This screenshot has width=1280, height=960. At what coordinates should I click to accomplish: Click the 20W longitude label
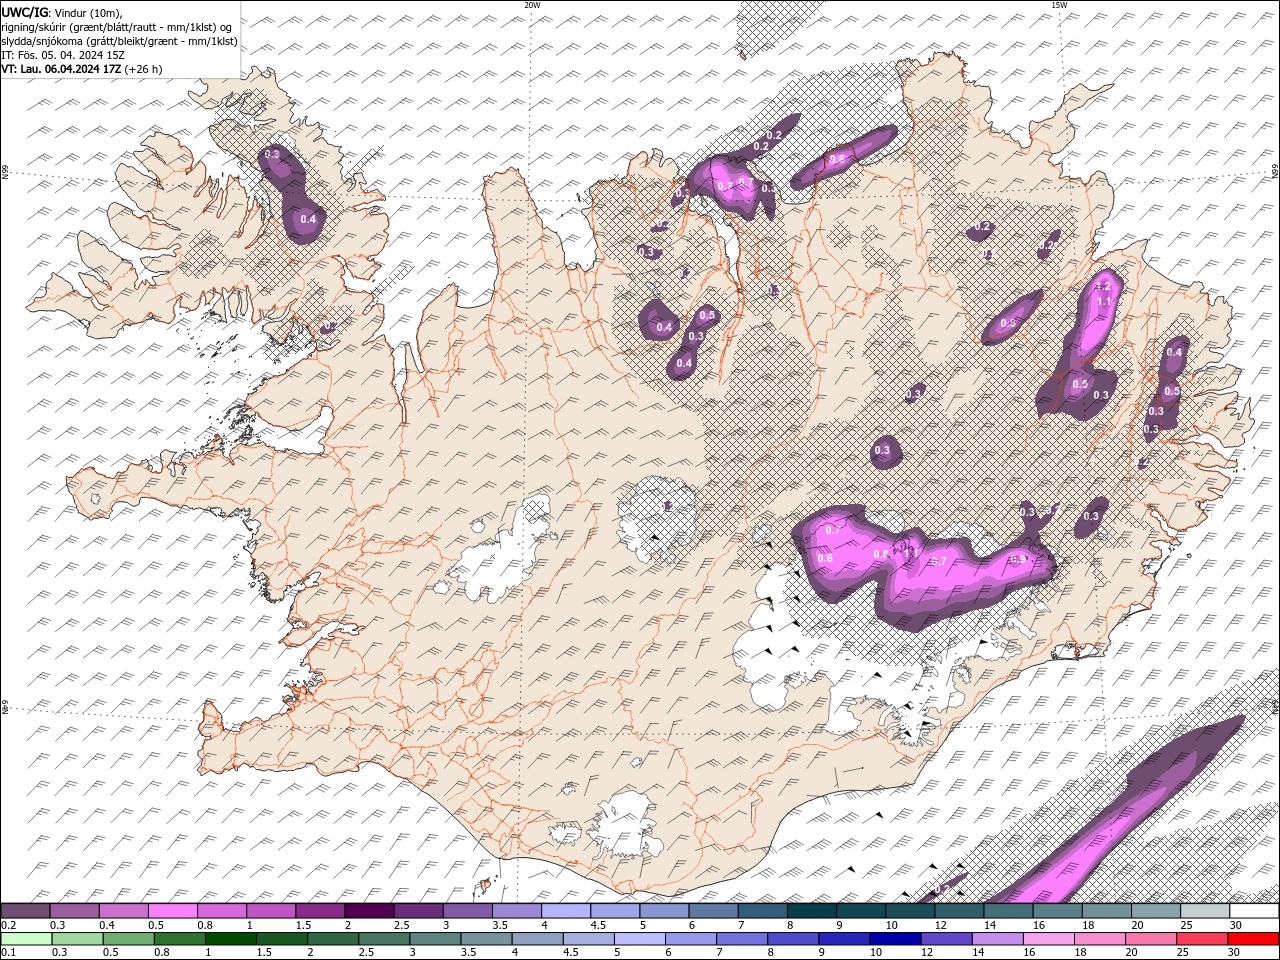point(532,5)
